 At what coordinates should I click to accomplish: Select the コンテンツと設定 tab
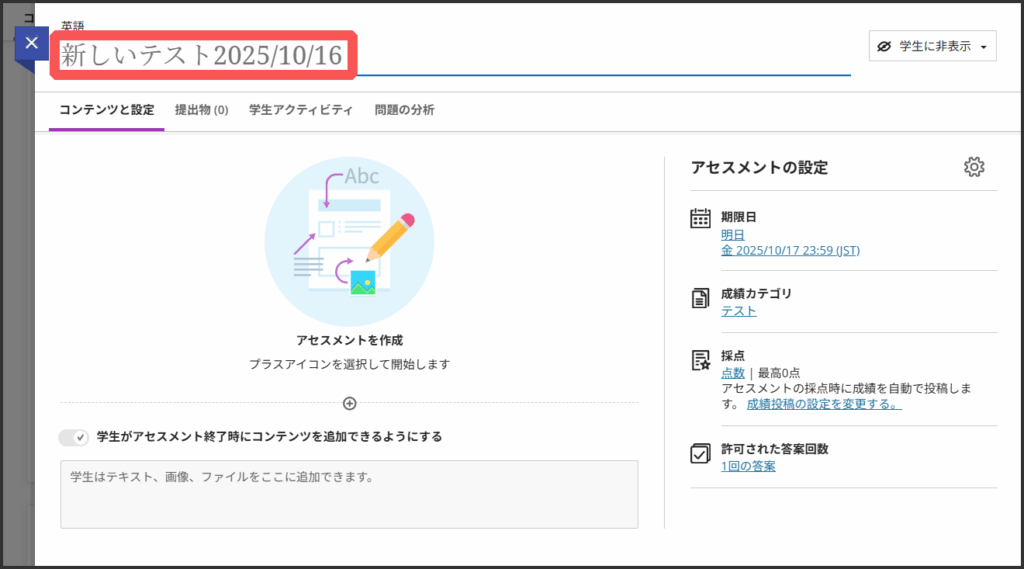pos(106,110)
